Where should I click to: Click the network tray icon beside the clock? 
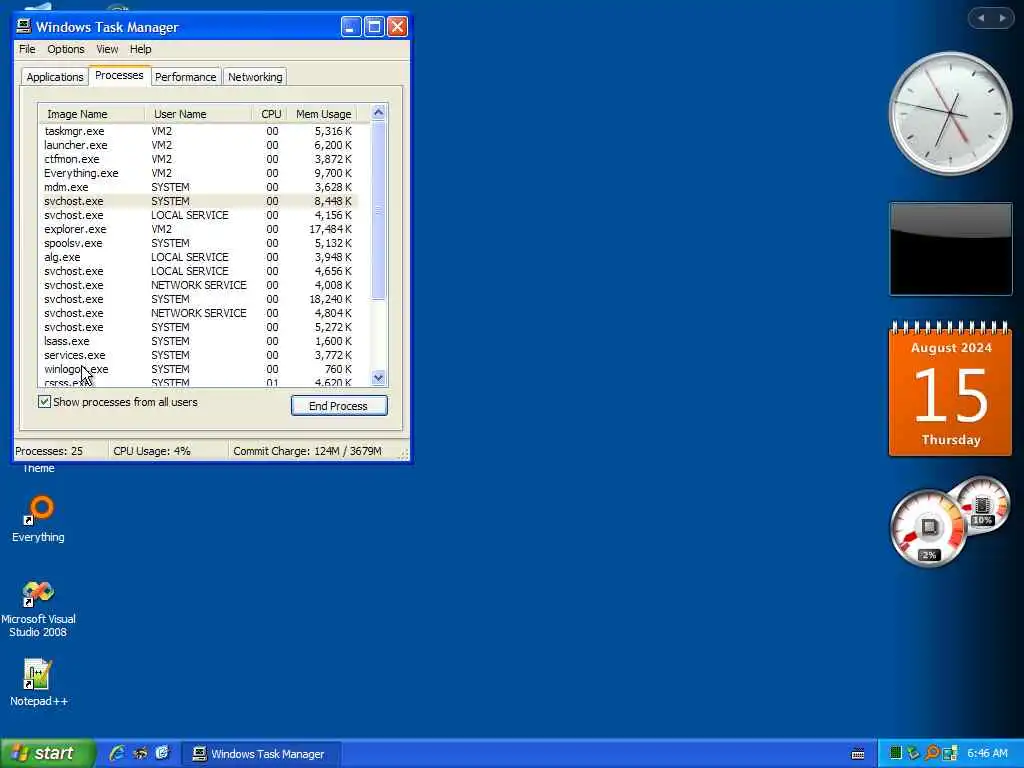click(x=950, y=753)
